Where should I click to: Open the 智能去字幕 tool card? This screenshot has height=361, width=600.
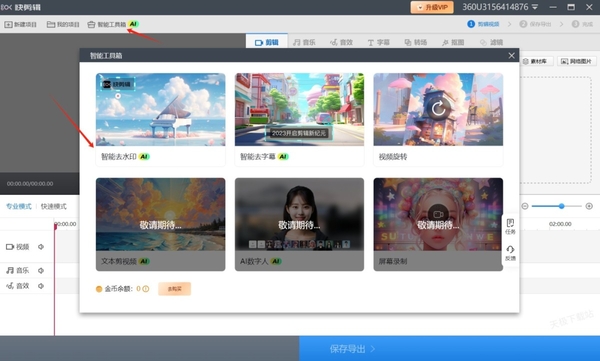click(299, 119)
